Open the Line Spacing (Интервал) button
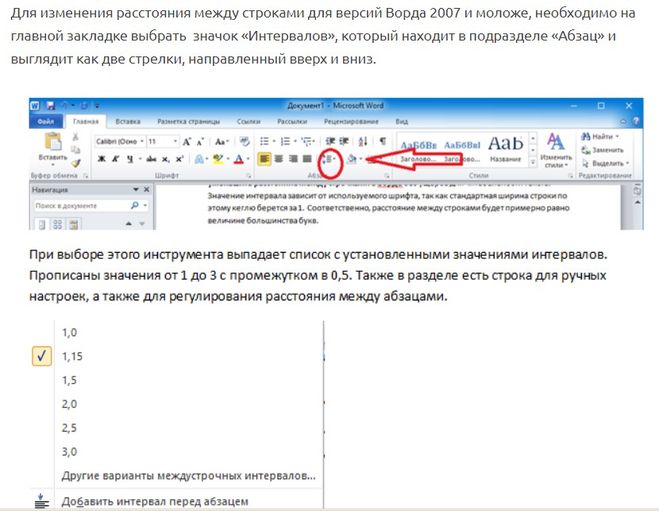Screen dimensions: 659x511 tap(328, 159)
